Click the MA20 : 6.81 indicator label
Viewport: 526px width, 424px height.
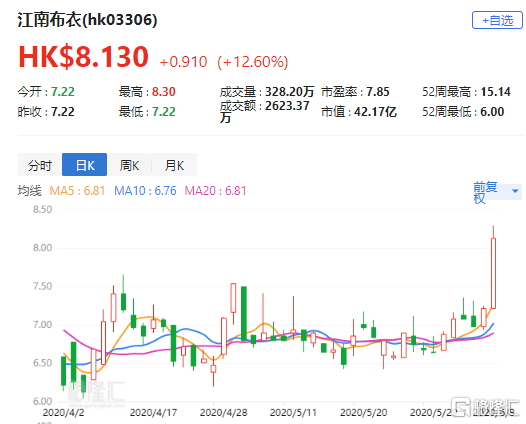(215, 191)
